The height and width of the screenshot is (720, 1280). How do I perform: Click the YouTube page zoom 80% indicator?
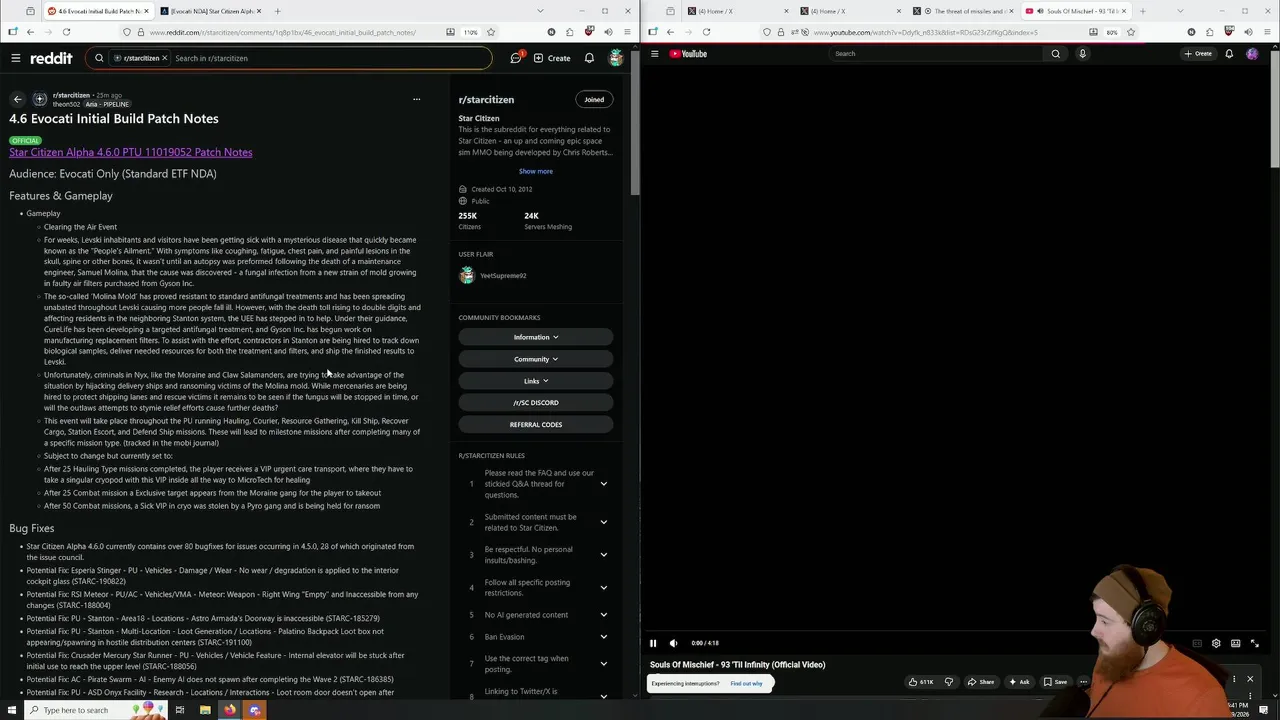click(x=1111, y=32)
